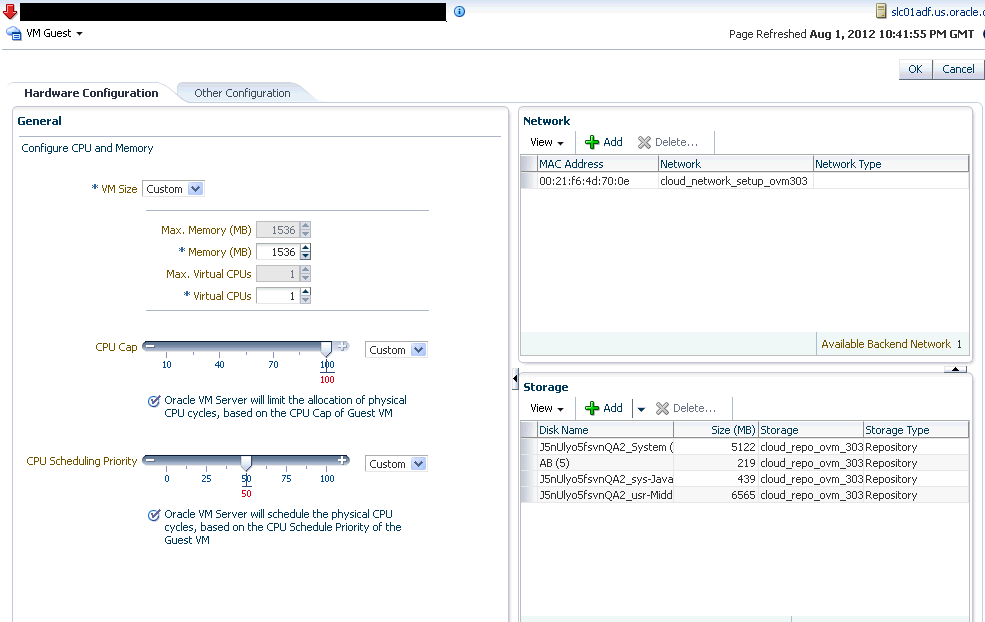The height and width of the screenshot is (622, 985).
Task: Click the CPU Cap slider thumb
Action: click(x=326, y=349)
